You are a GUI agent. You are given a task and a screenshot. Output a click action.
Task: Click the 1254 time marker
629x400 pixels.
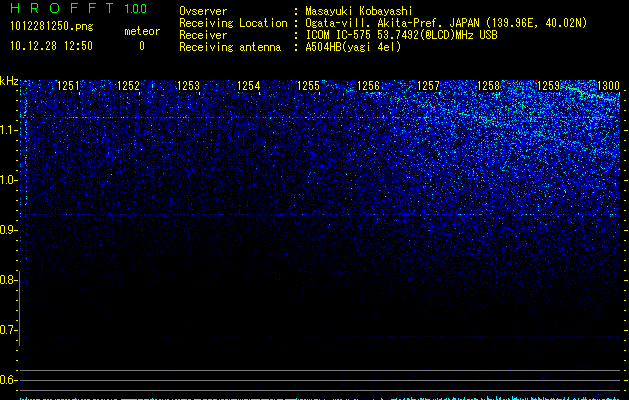[249, 86]
